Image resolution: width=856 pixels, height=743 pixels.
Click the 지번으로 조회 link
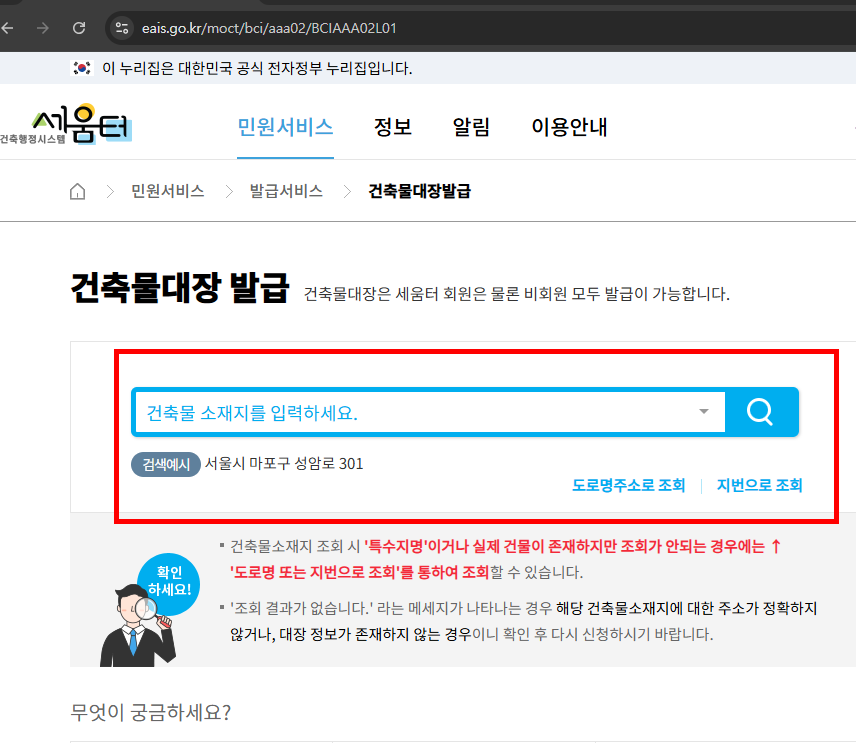coord(760,485)
